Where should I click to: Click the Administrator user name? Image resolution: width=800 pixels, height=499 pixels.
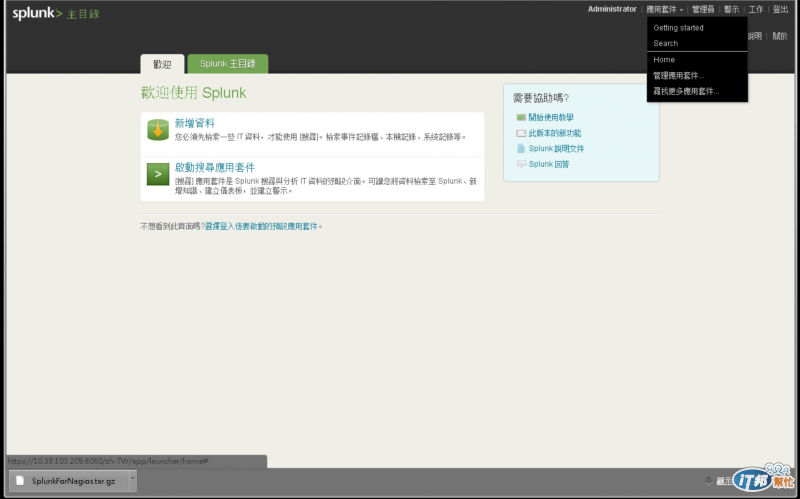pyautogui.click(x=612, y=9)
